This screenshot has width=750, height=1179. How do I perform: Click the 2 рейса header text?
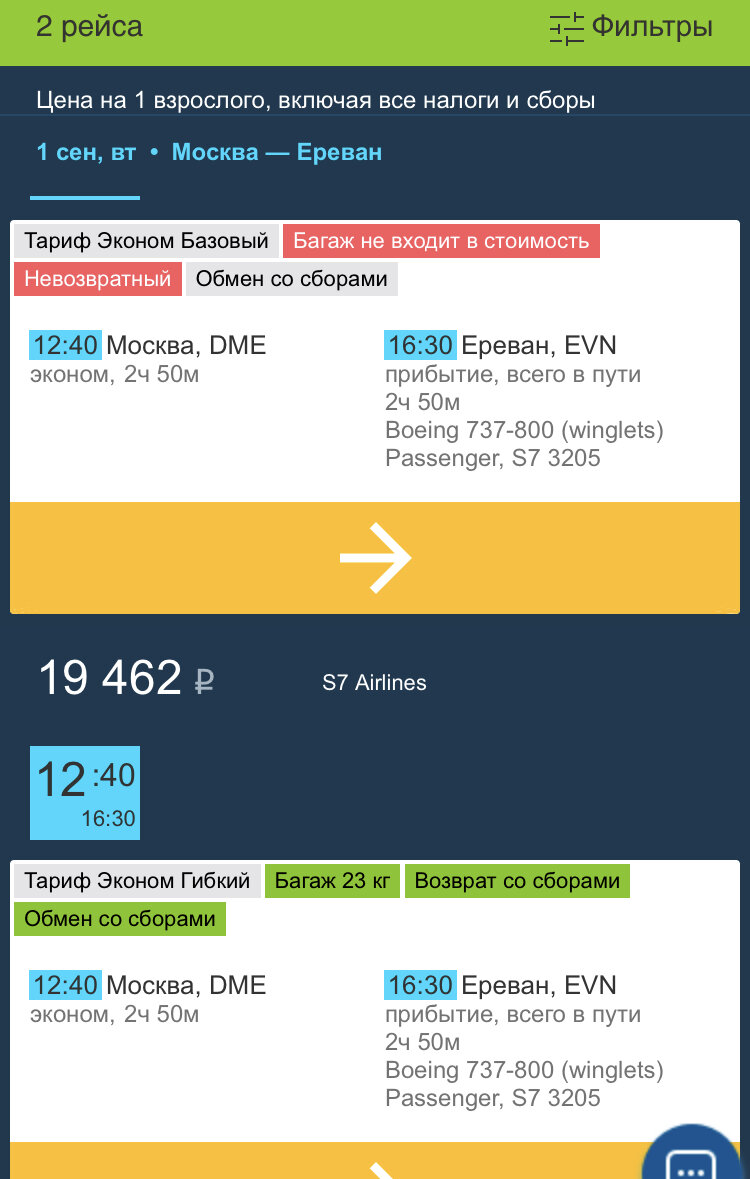pos(90,27)
